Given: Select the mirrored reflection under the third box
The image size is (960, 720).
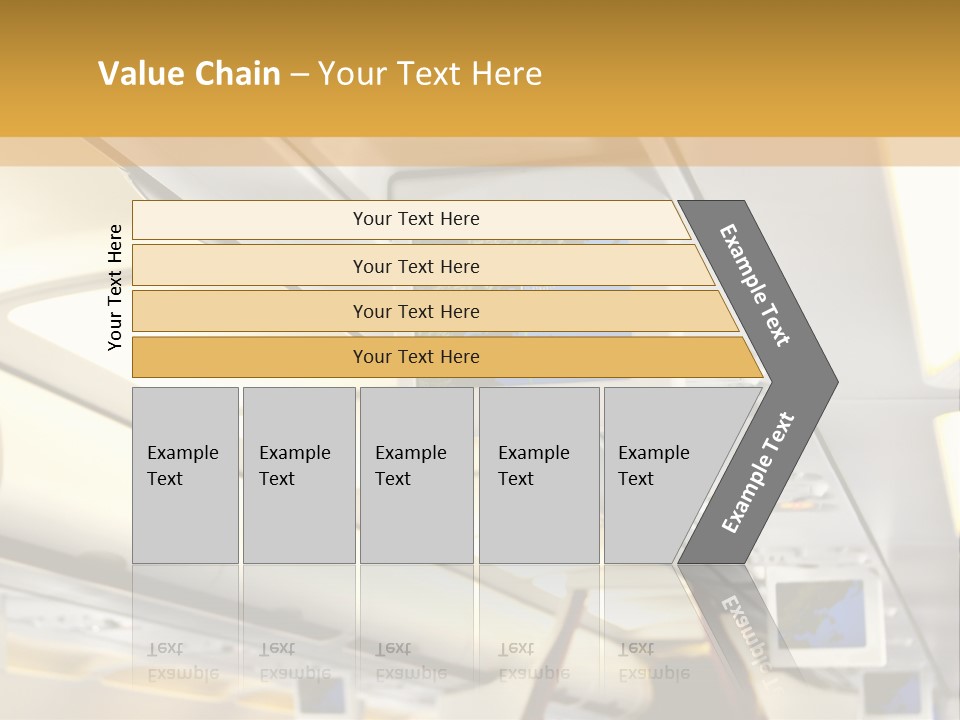Looking at the screenshot, I should [x=416, y=640].
